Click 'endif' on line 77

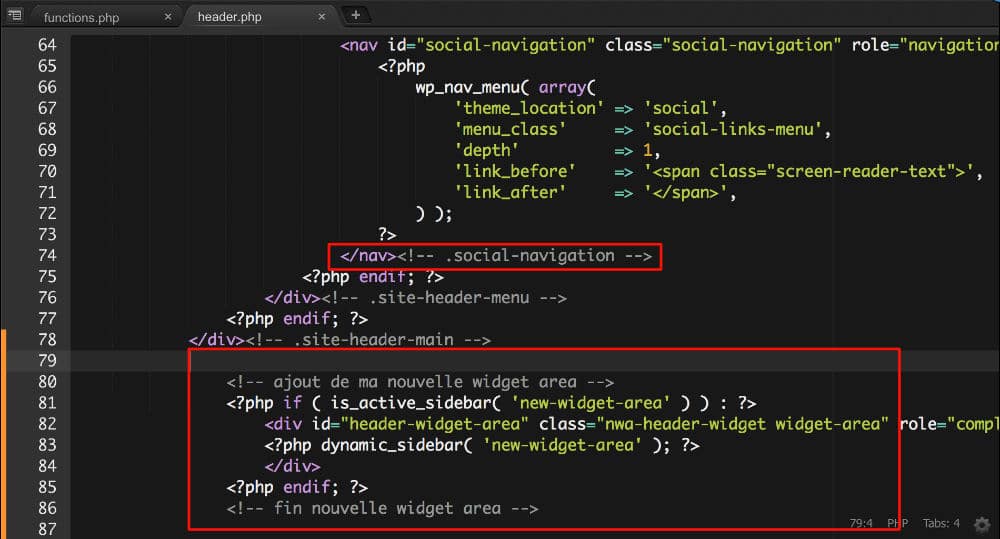pos(307,319)
